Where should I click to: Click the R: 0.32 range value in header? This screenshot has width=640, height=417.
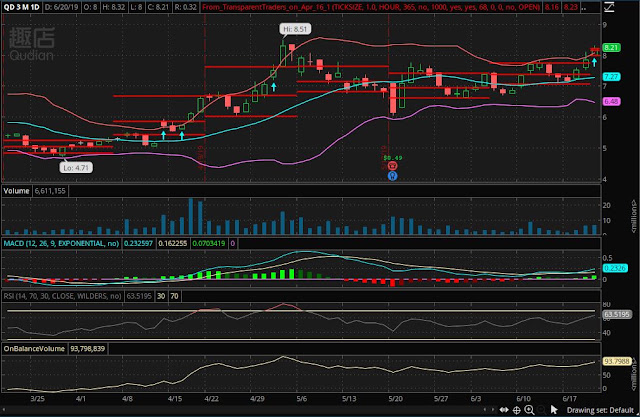185,7
